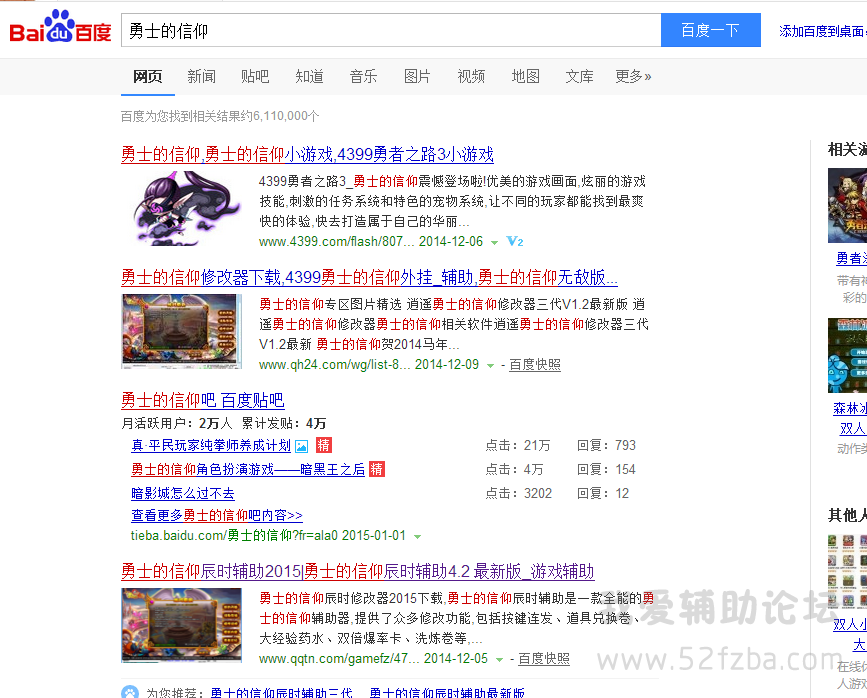Switch to the 图片 tab
This screenshot has width=867, height=698.
(x=417, y=76)
